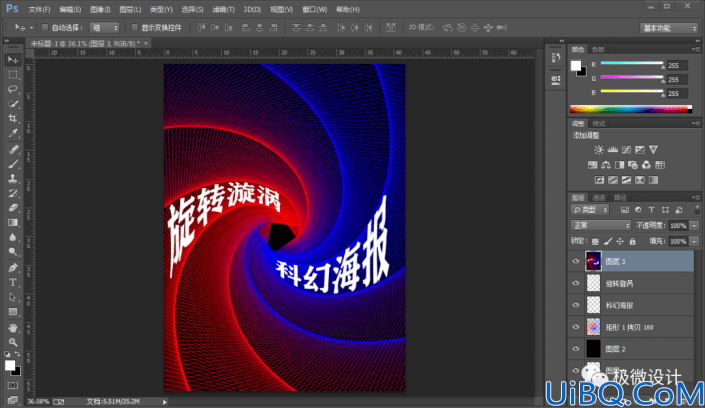Swap foreground and background colors
705x408 pixels.
click(x=17, y=354)
